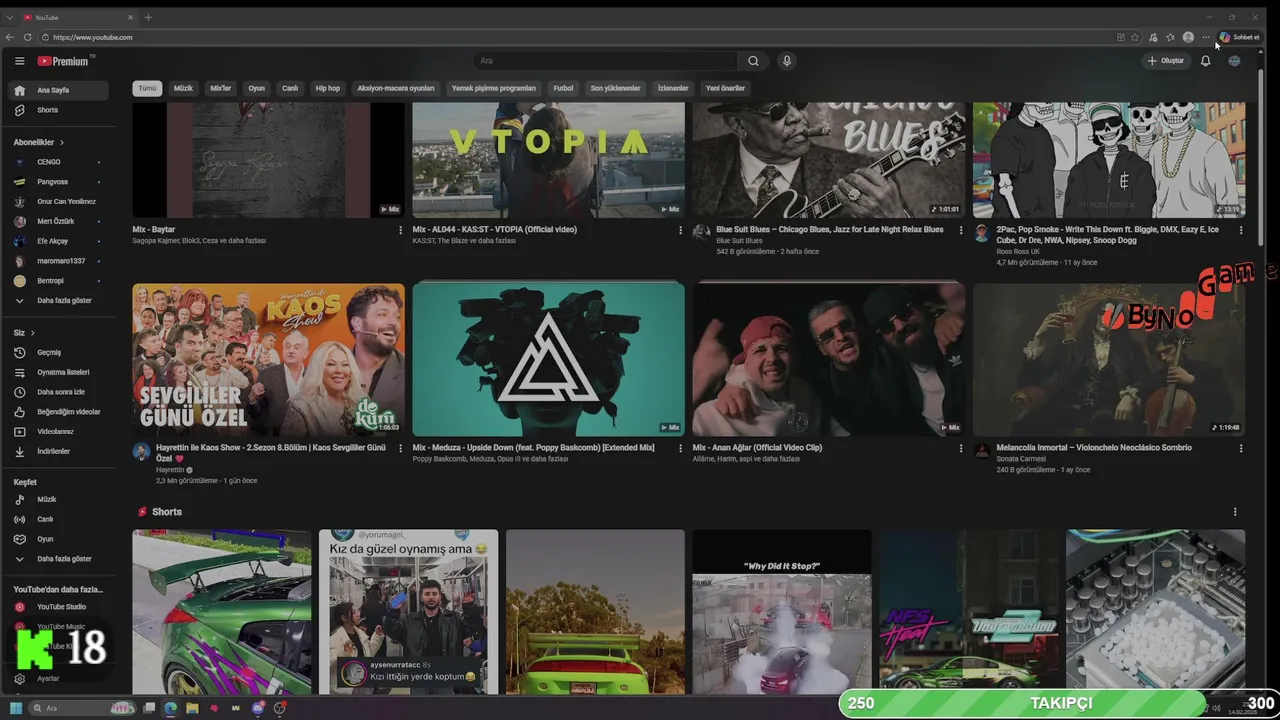
Task: Open the Windows Start menu
Action: 16,708
